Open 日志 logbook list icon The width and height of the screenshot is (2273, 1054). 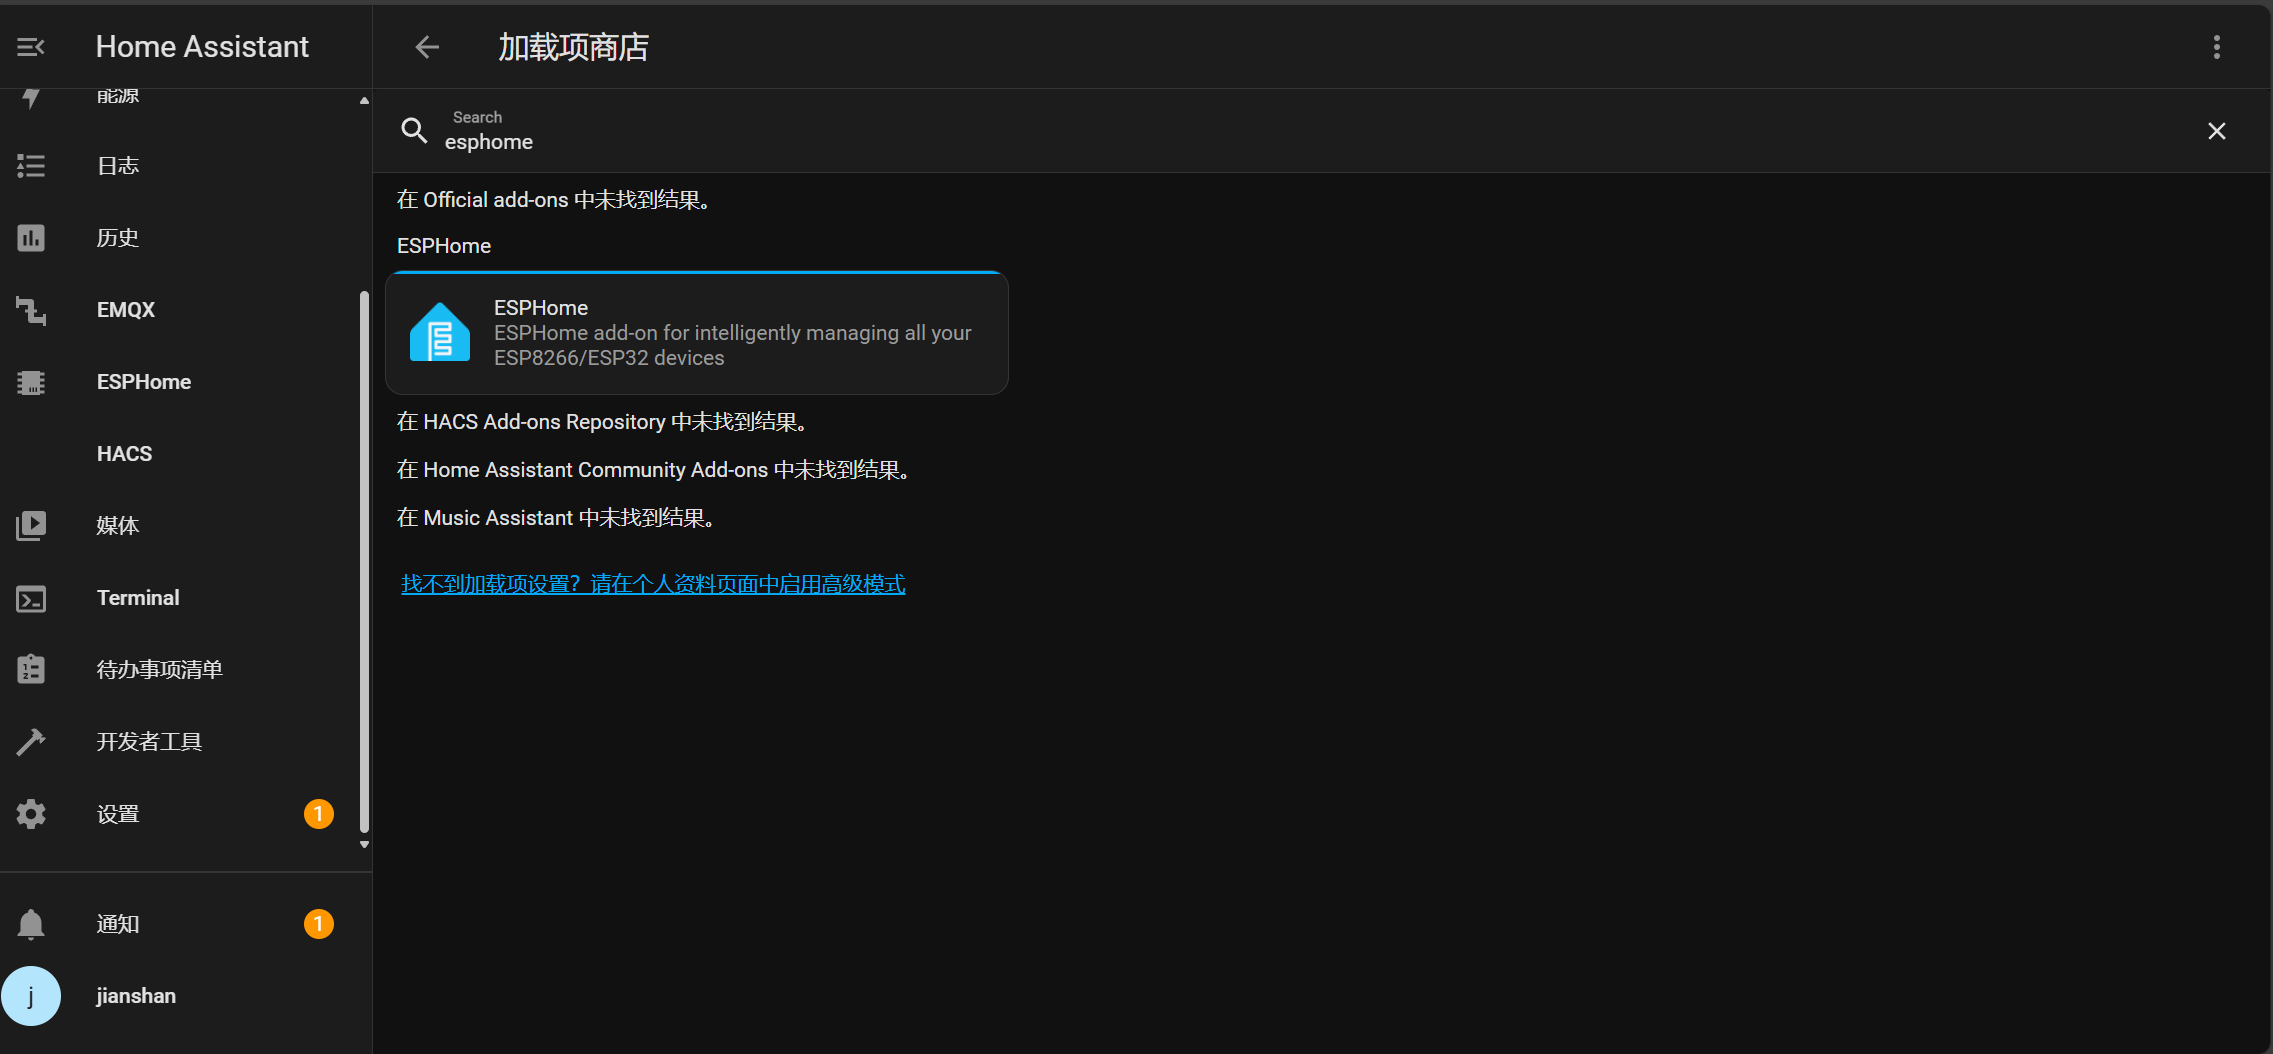coord(31,166)
